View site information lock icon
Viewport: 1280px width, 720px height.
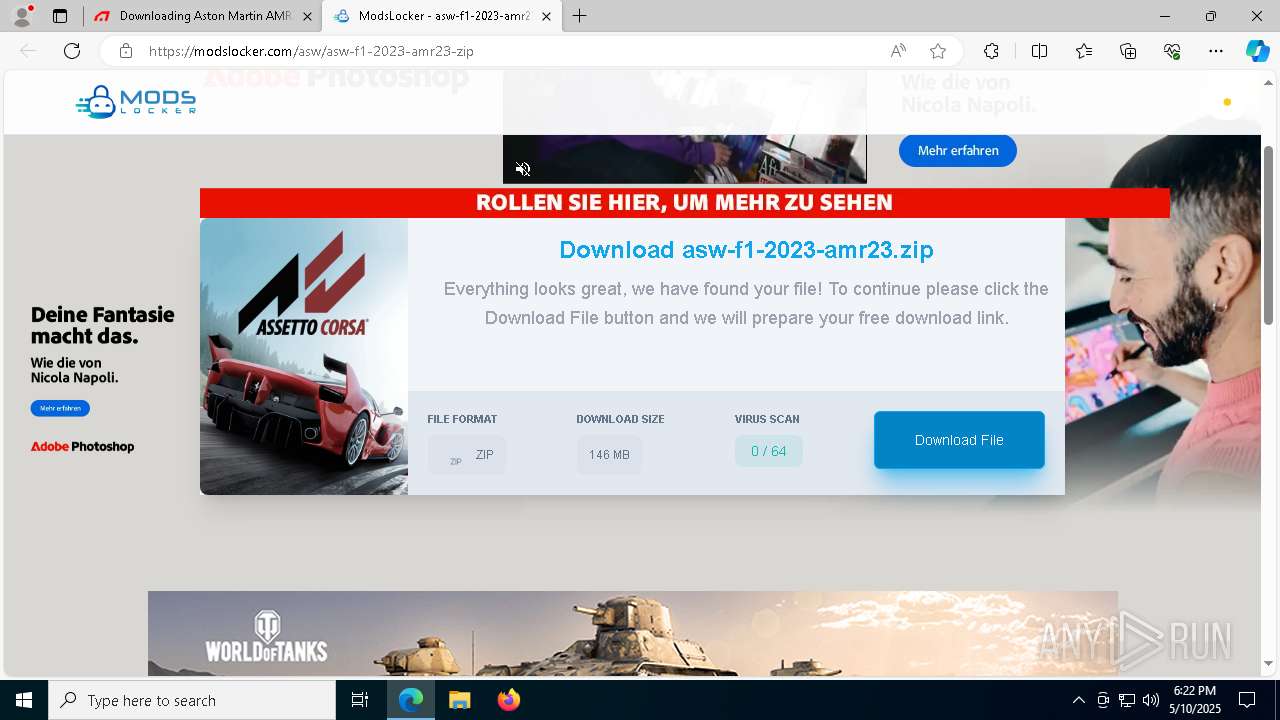[x=126, y=51]
